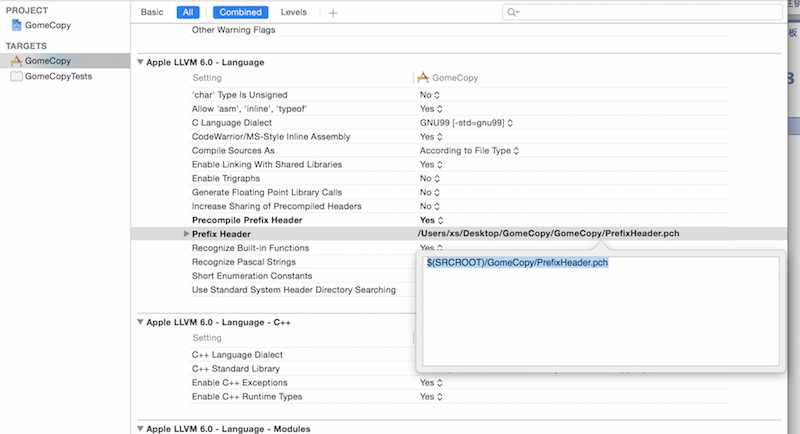Image resolution: width=800 pixels, height=434 pixels.
Task: Click the plus add build setting button
Action: [x=333, y=13]
